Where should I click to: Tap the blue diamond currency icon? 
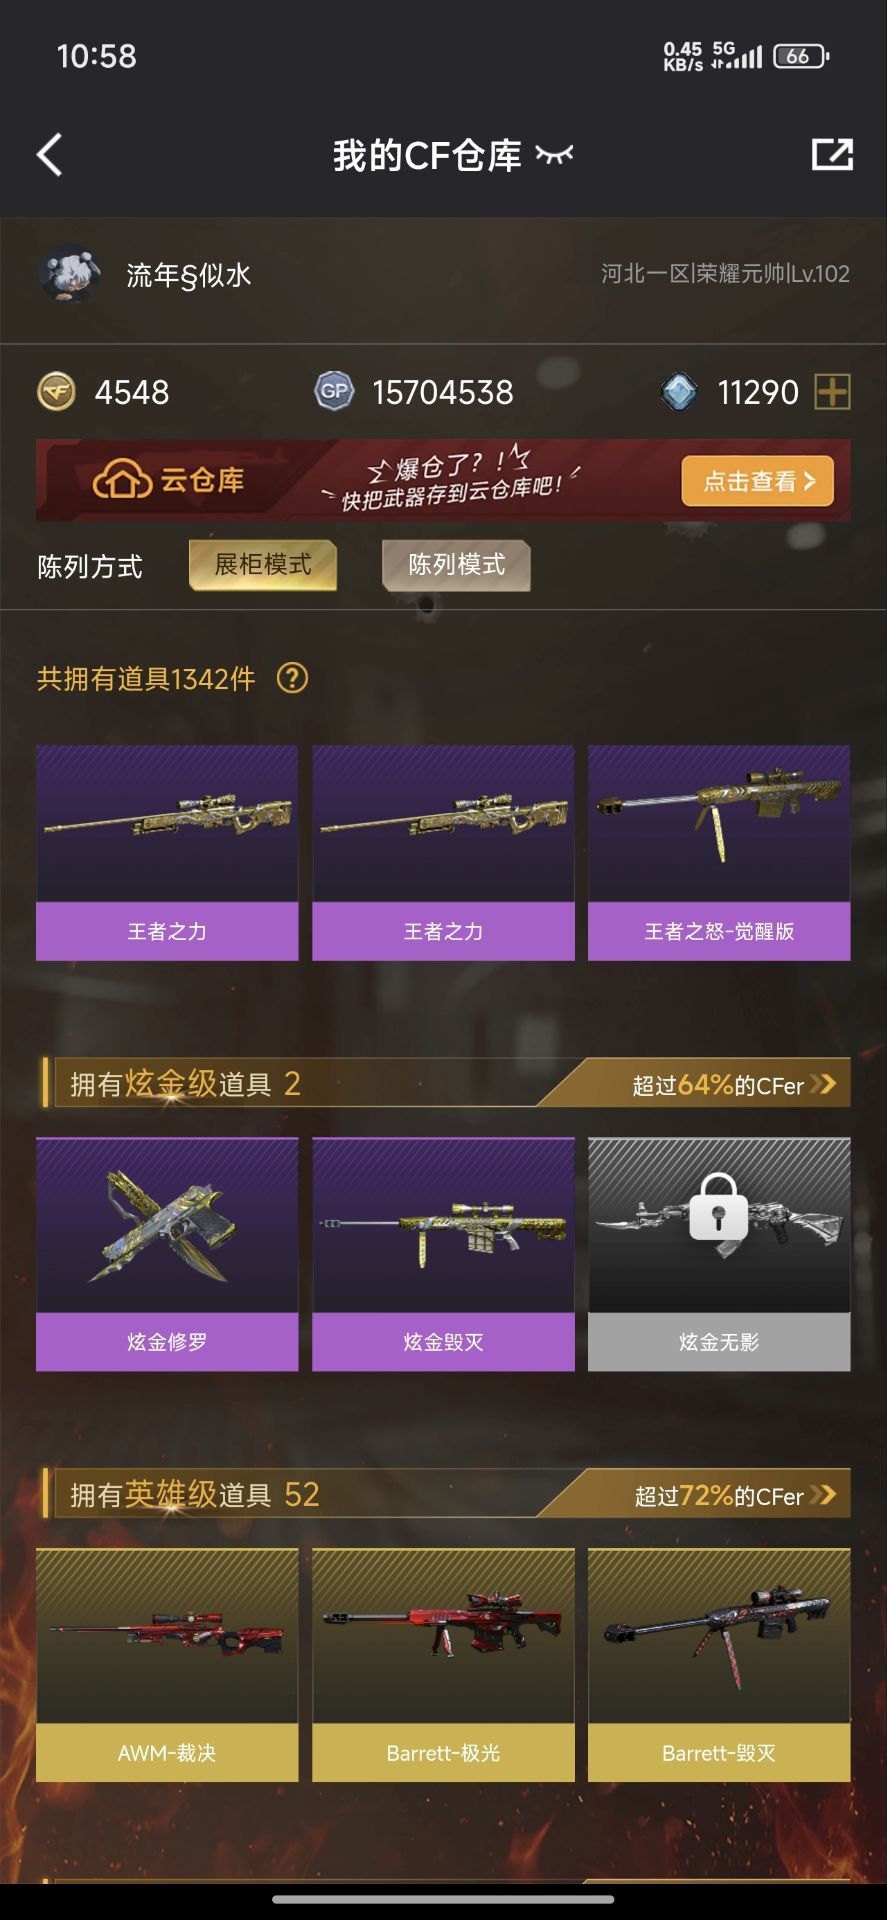pos(679,392)
